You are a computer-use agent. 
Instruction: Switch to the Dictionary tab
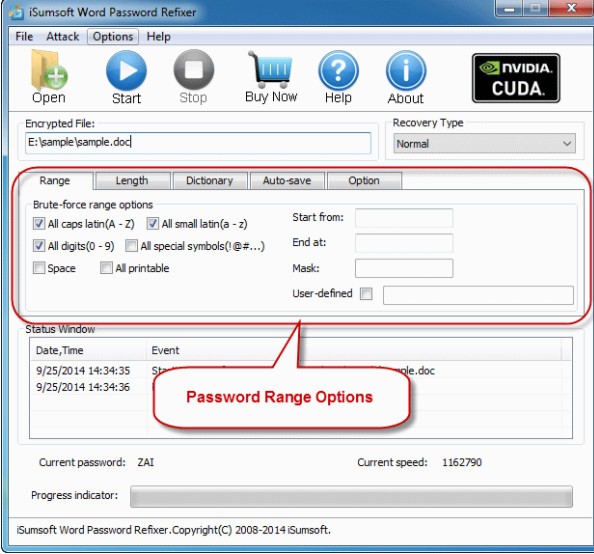209,181
